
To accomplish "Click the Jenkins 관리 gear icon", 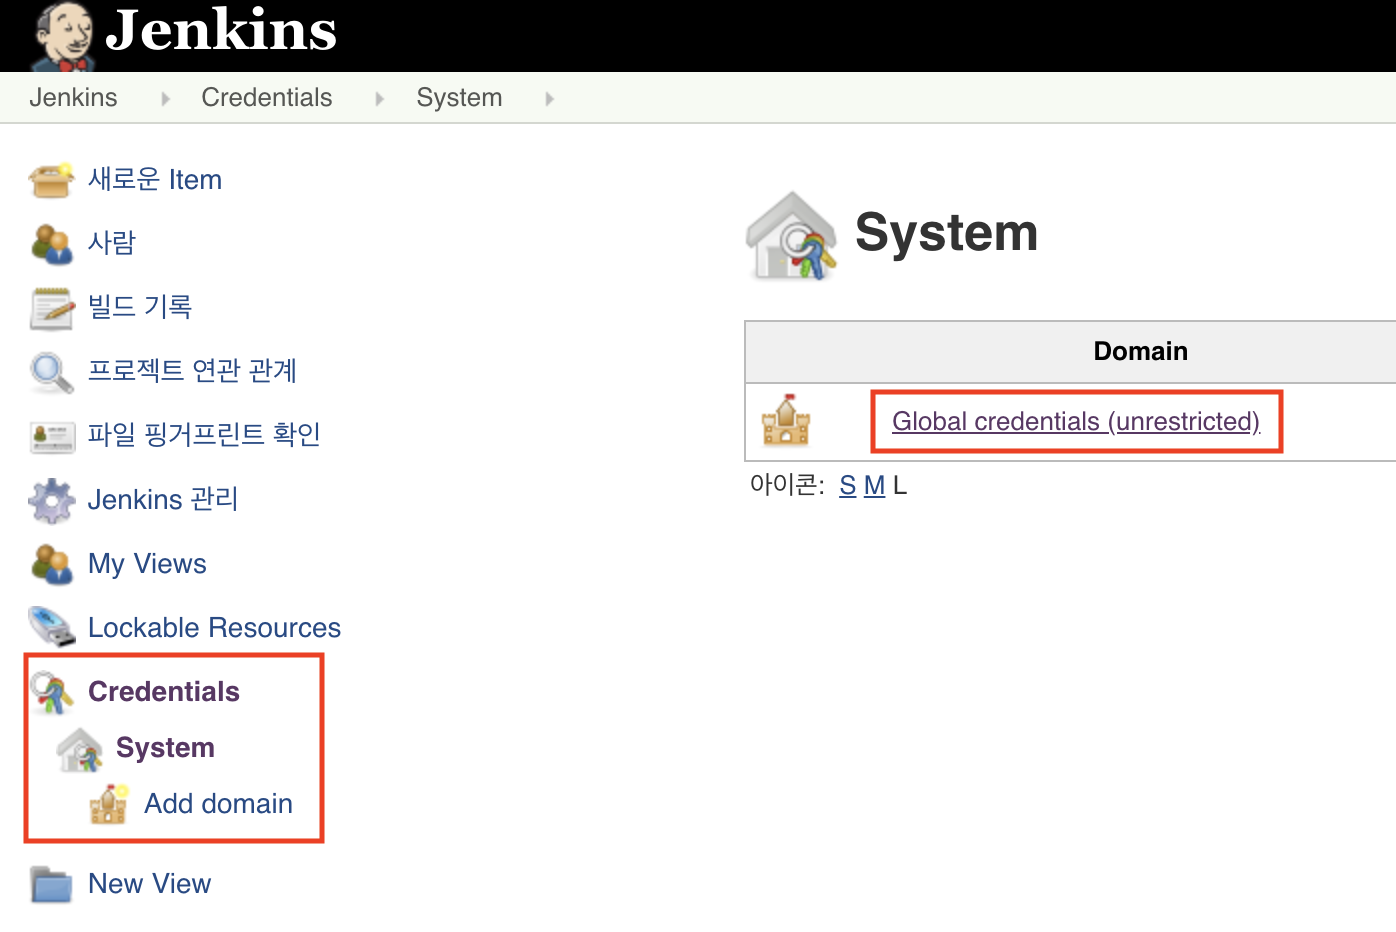I will 51,500.
